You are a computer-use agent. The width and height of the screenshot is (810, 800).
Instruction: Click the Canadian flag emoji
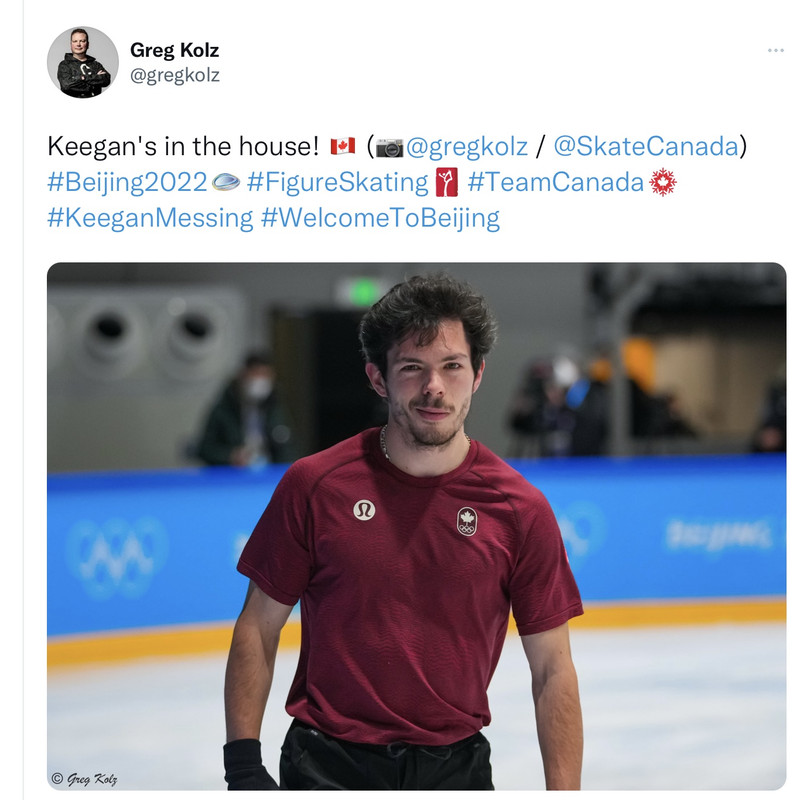tap(342, 146)
